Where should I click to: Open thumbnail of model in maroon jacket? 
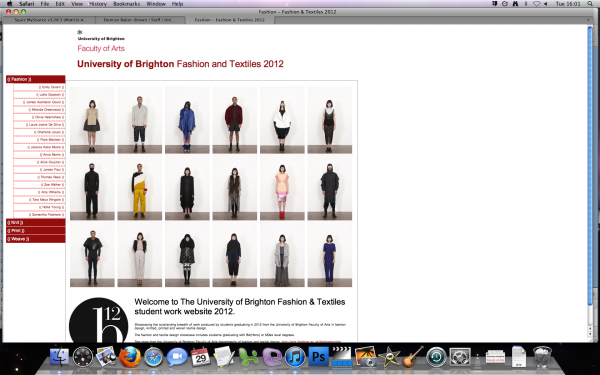click(x=235, y=120)
